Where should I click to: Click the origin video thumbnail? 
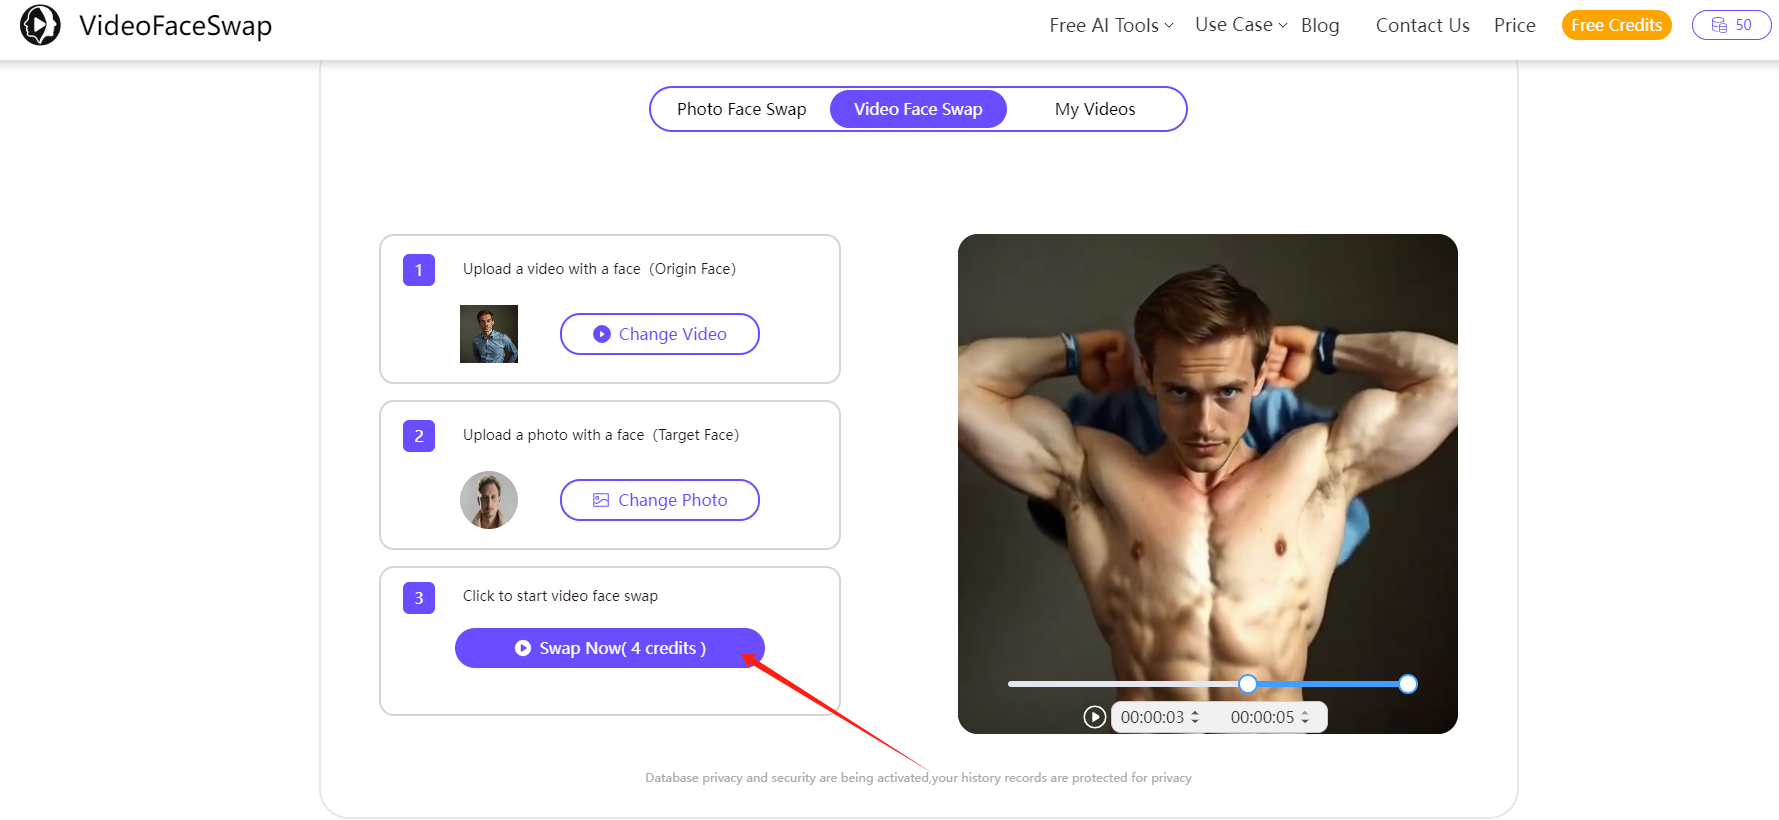489,334
